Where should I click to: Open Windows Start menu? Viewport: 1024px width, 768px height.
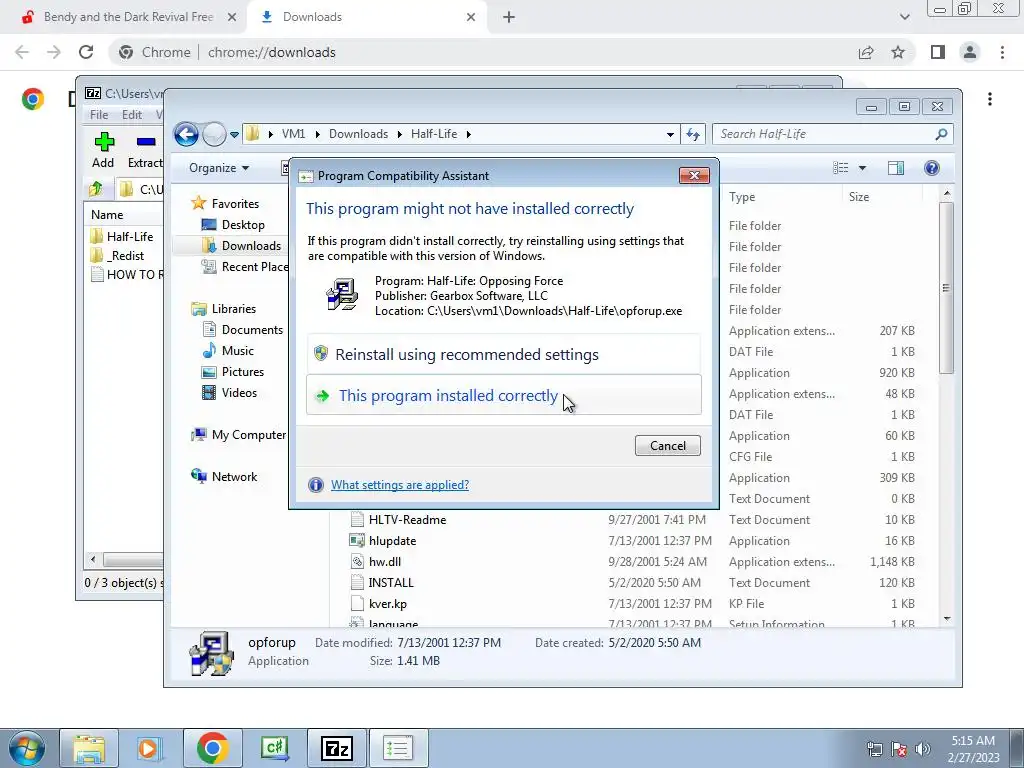coord(26,748)
